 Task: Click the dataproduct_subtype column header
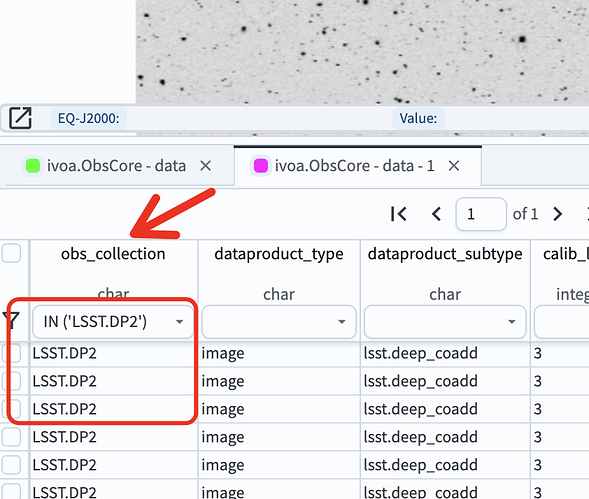(x=445, y=254)
